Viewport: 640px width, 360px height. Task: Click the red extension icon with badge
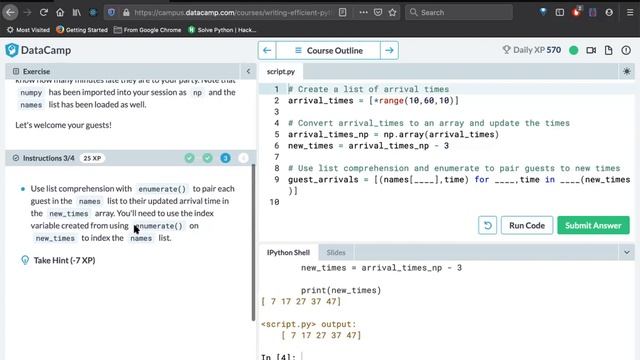(x=576, y=12)
